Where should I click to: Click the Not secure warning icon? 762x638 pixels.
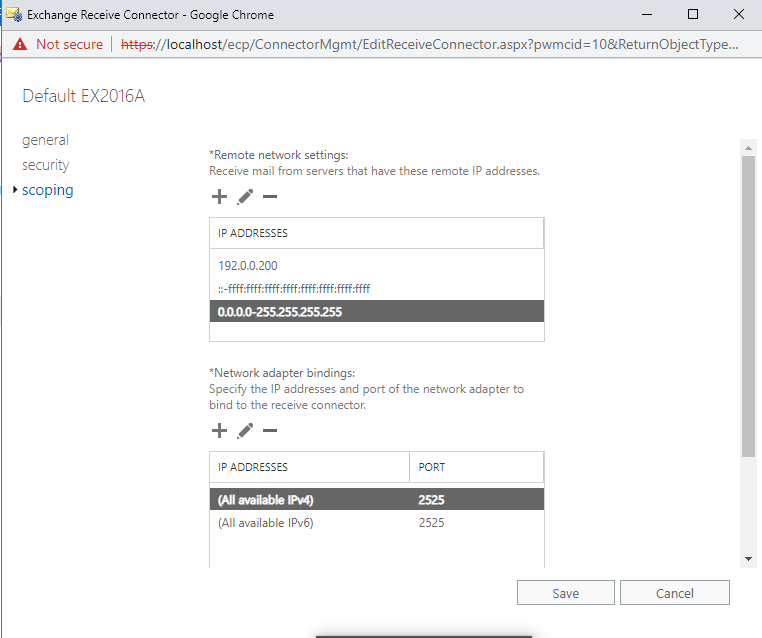[x=20, y=44]
